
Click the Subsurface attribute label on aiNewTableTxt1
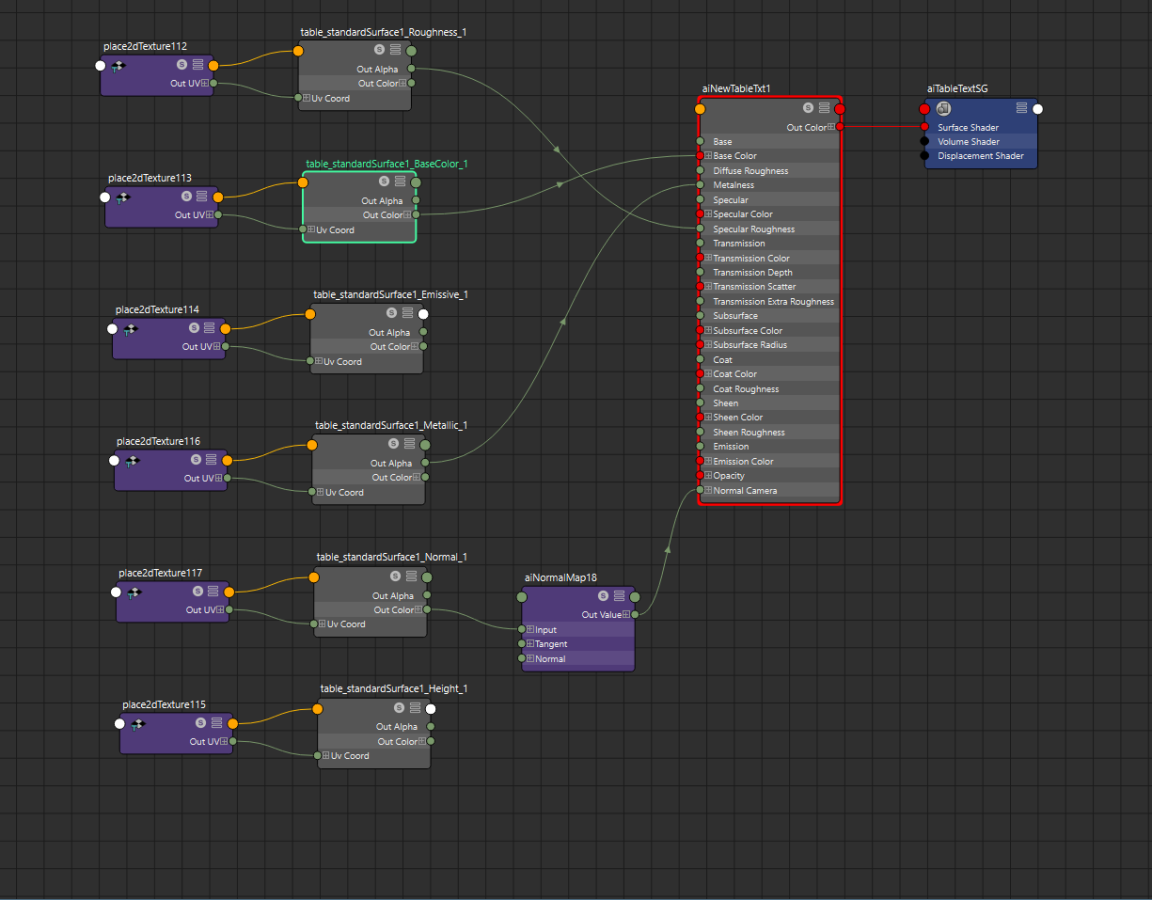[x=735, y=316]
